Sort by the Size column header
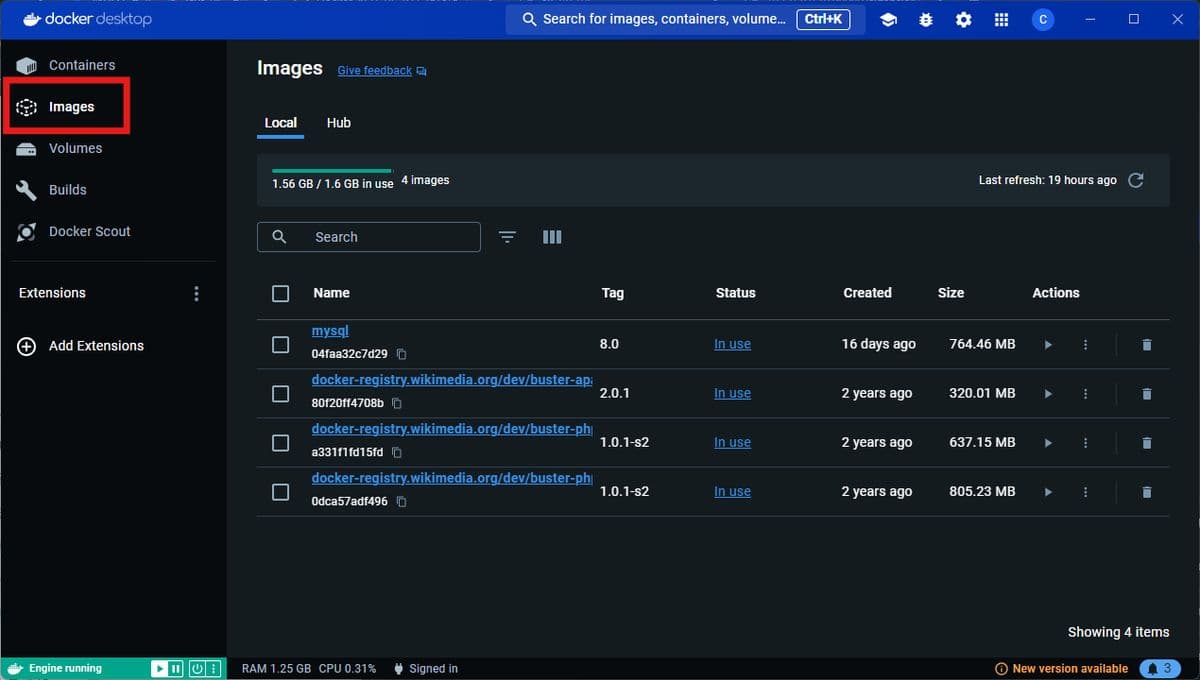Viewport: 1200px width, 680px height. (951, 293)
